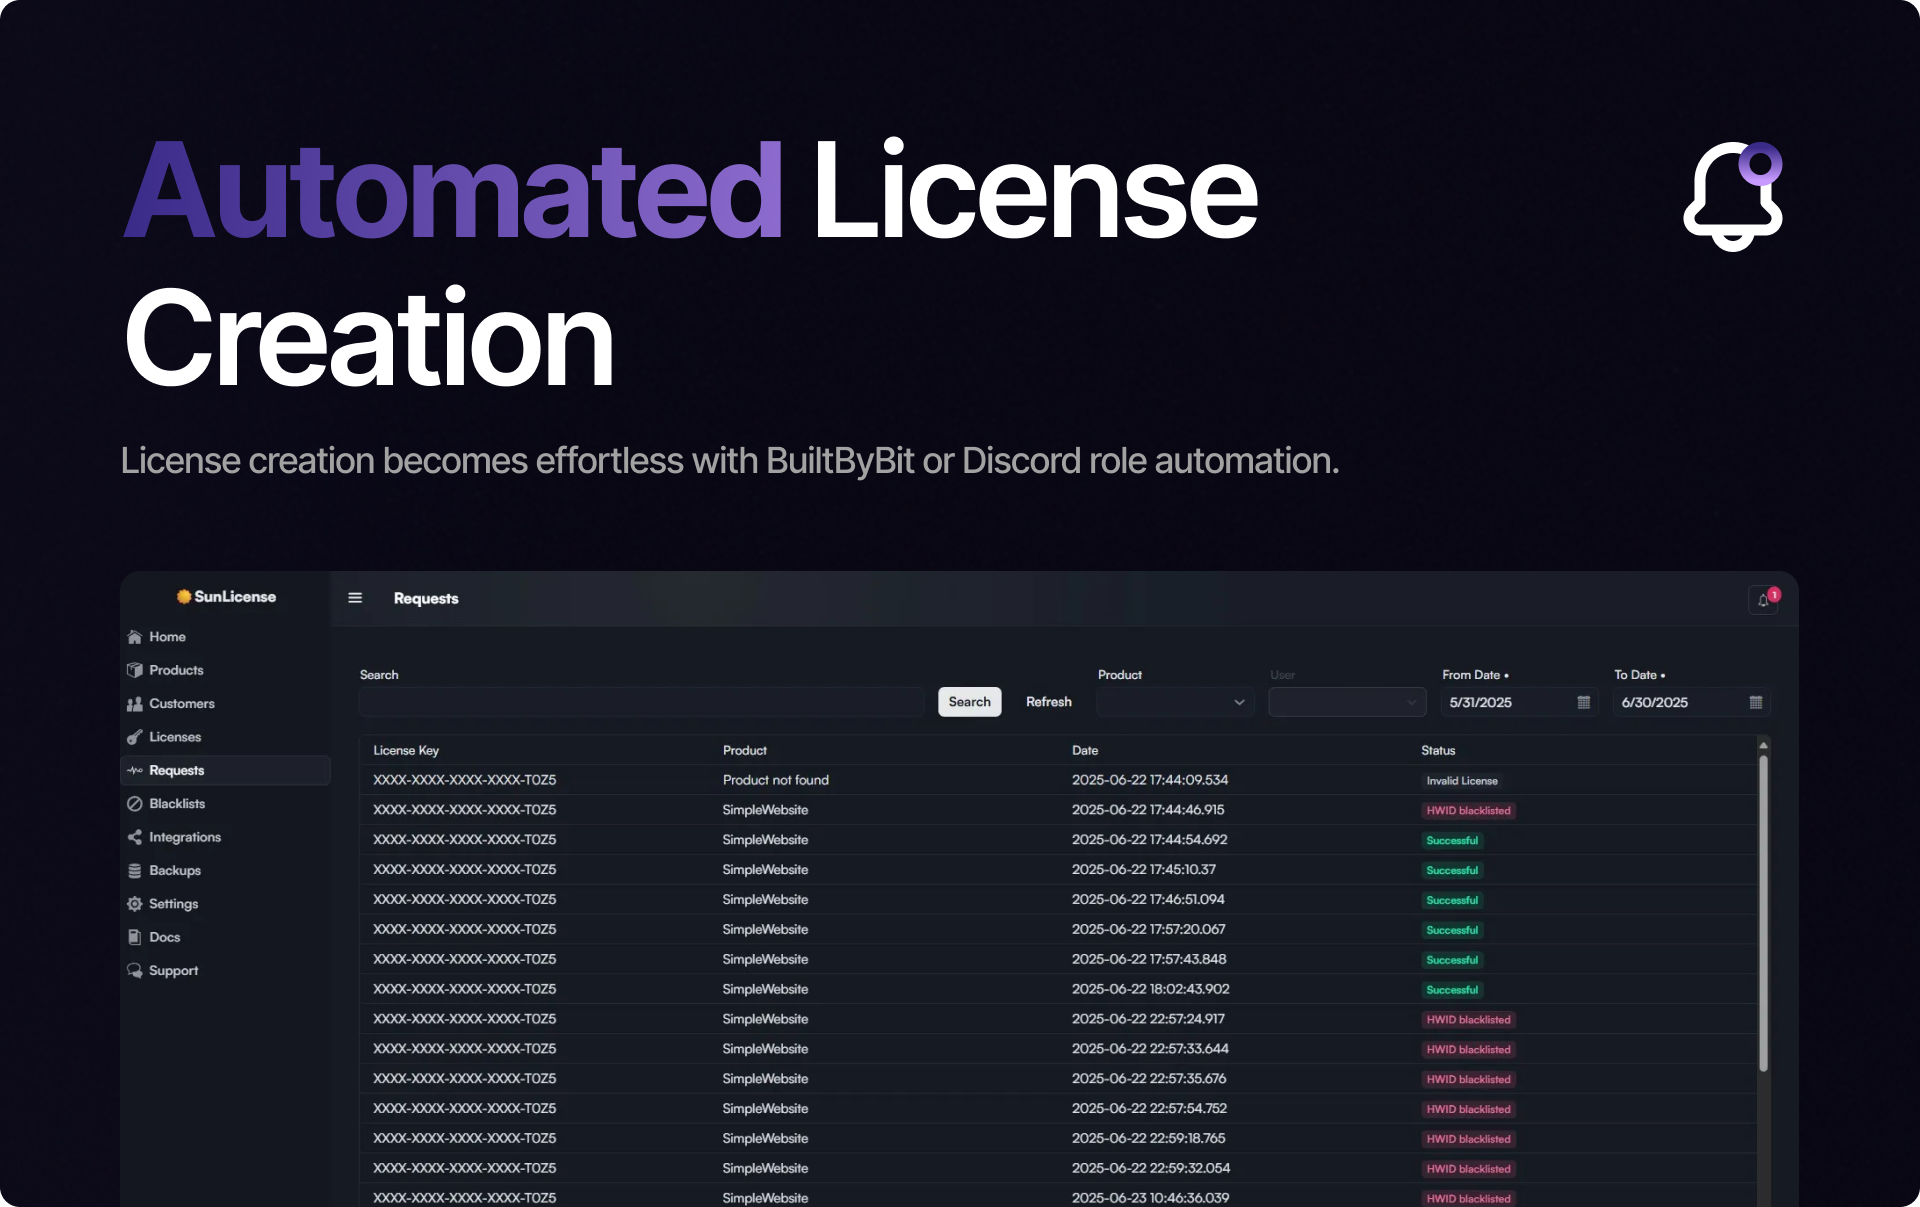The width and height of the screenshot is (1920, 1207).
Task: Click the Backups database icon
Action: click(135, 871)
